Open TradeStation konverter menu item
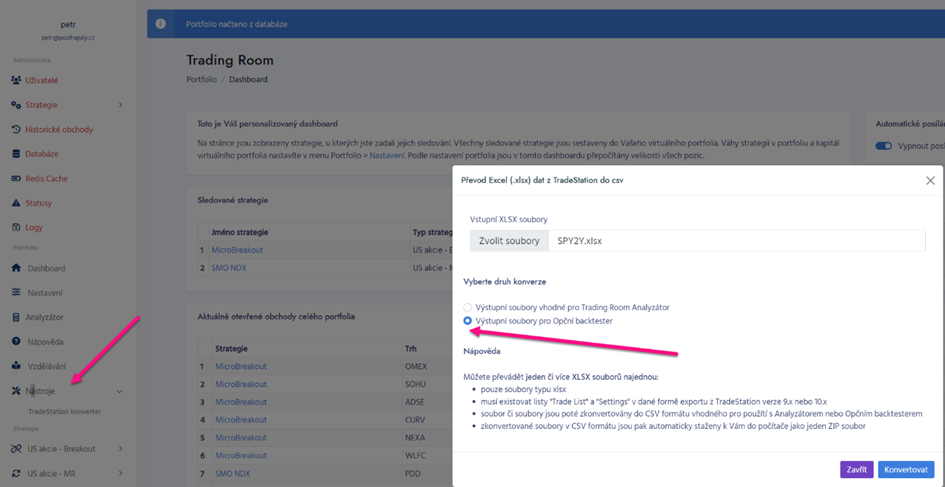This screenshot has width=945, height=487. 64,411
